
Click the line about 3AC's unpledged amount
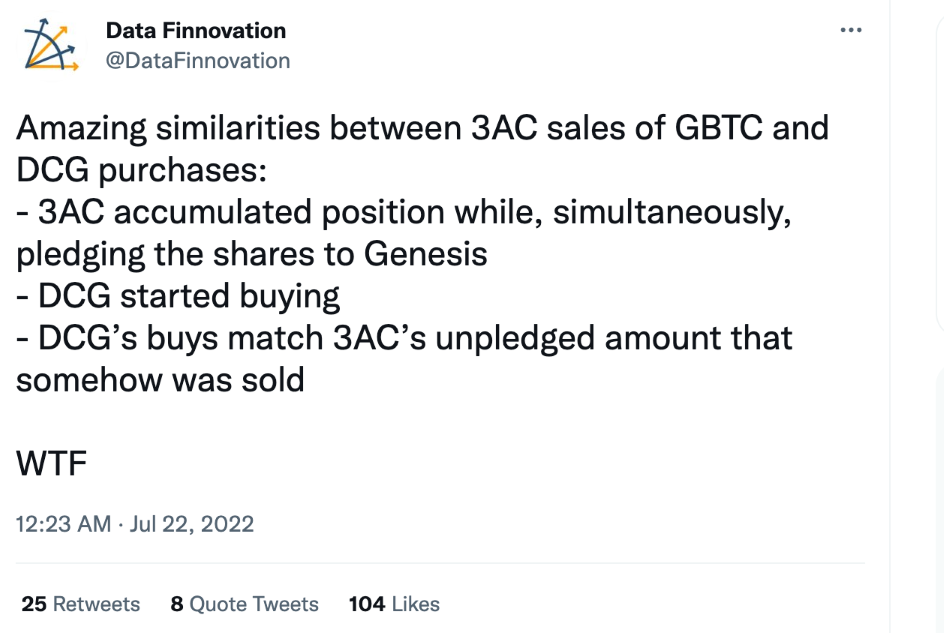tap(404, 338)
